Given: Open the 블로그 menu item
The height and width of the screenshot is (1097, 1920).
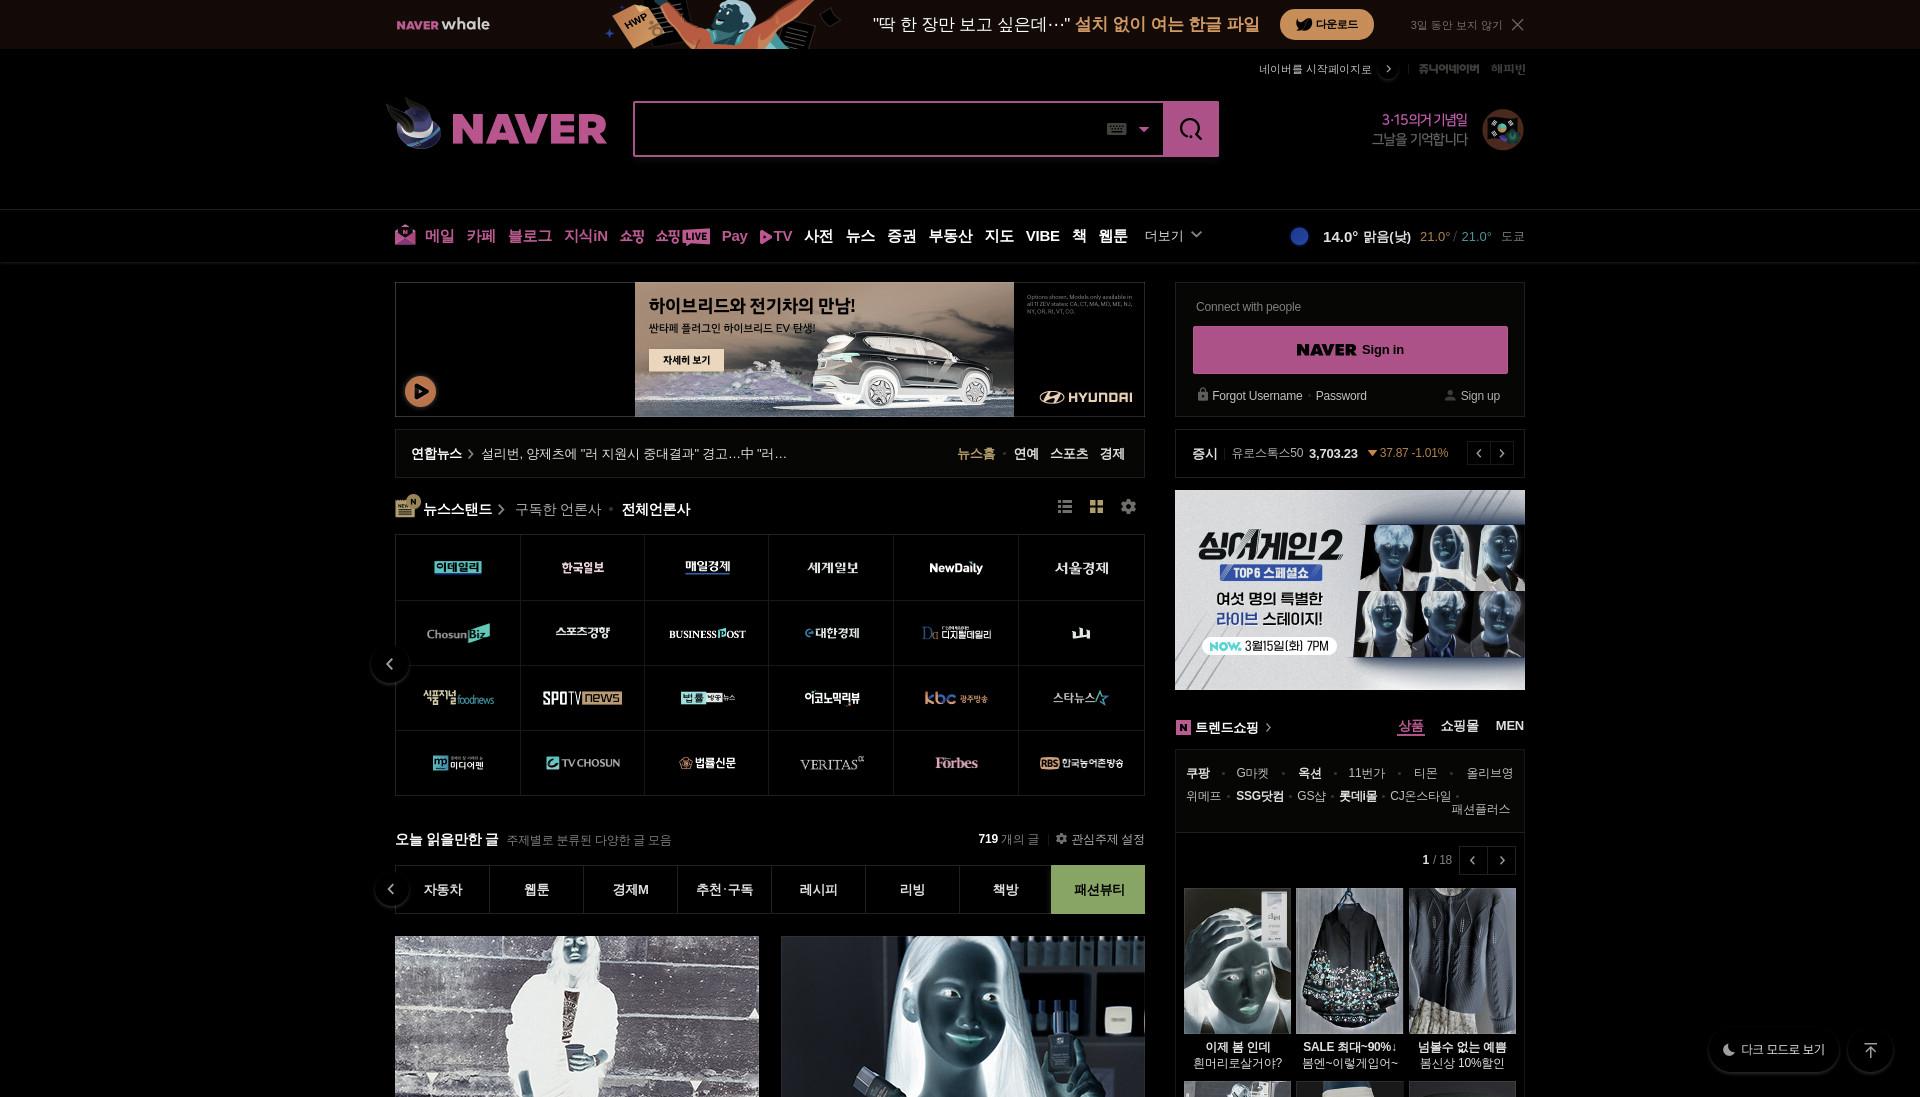Looking at the screenshot, I should (x=530, y=236).
